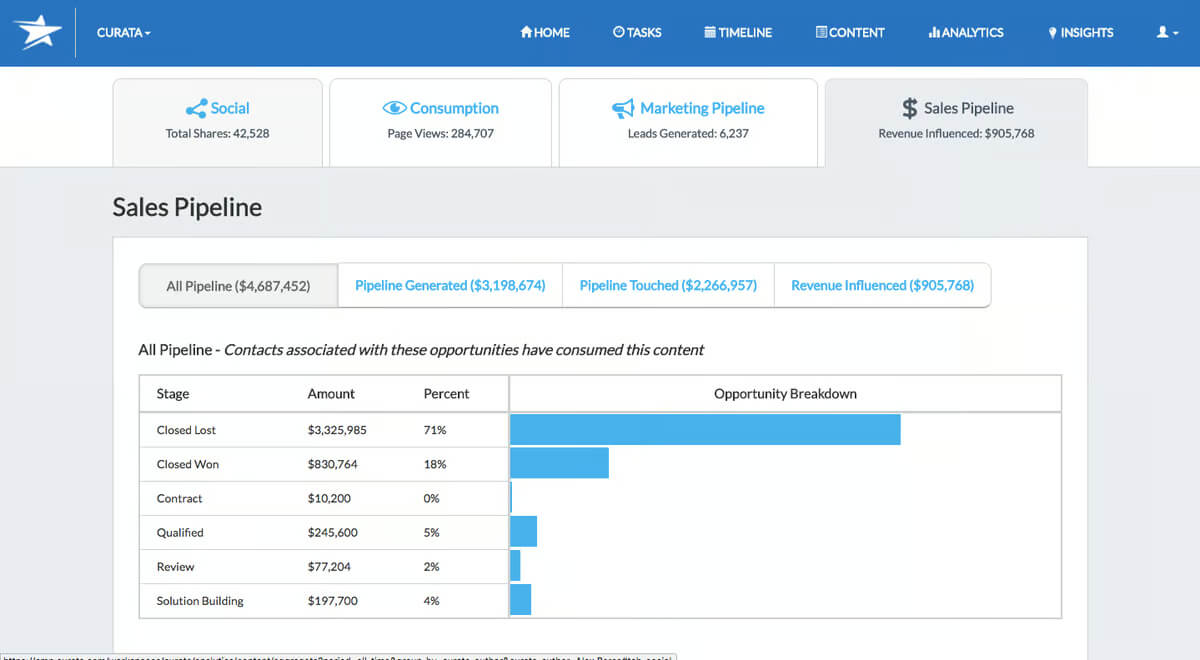Open the Timeline page
The width and height of the screenshot is (1200, 660).
tap(738, 32)
